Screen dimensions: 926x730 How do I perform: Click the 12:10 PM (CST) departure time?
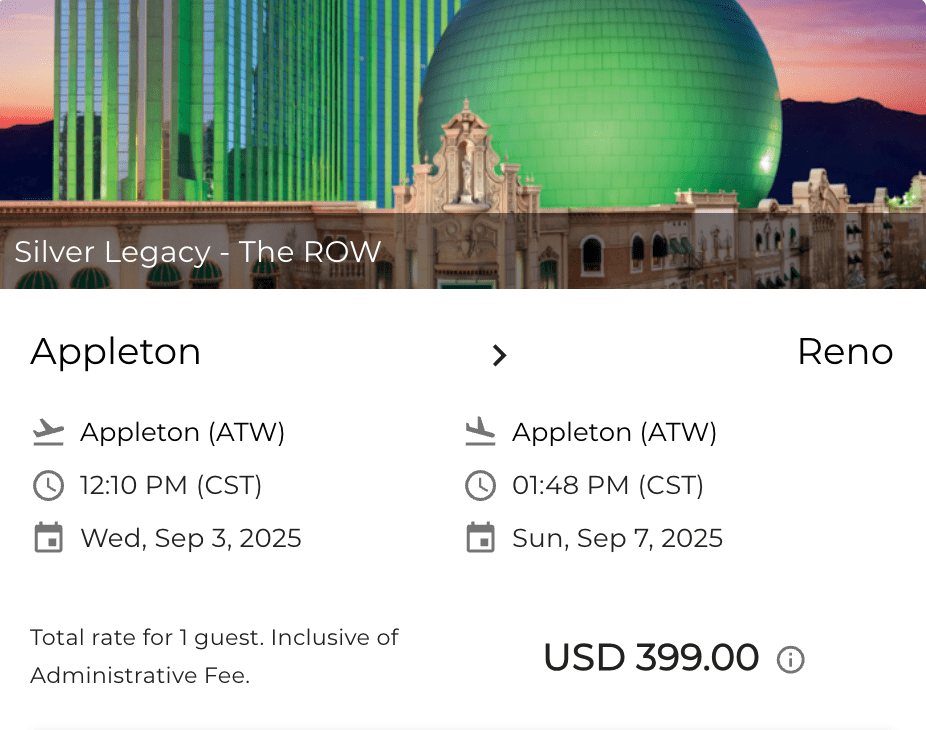pyautogui.click(x=171, y=486)
